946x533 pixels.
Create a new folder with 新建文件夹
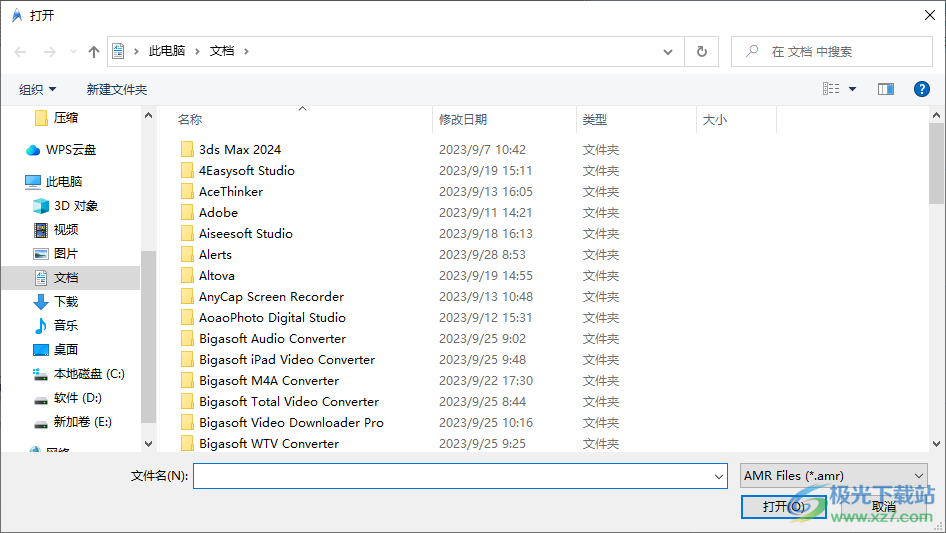(116, 89)
